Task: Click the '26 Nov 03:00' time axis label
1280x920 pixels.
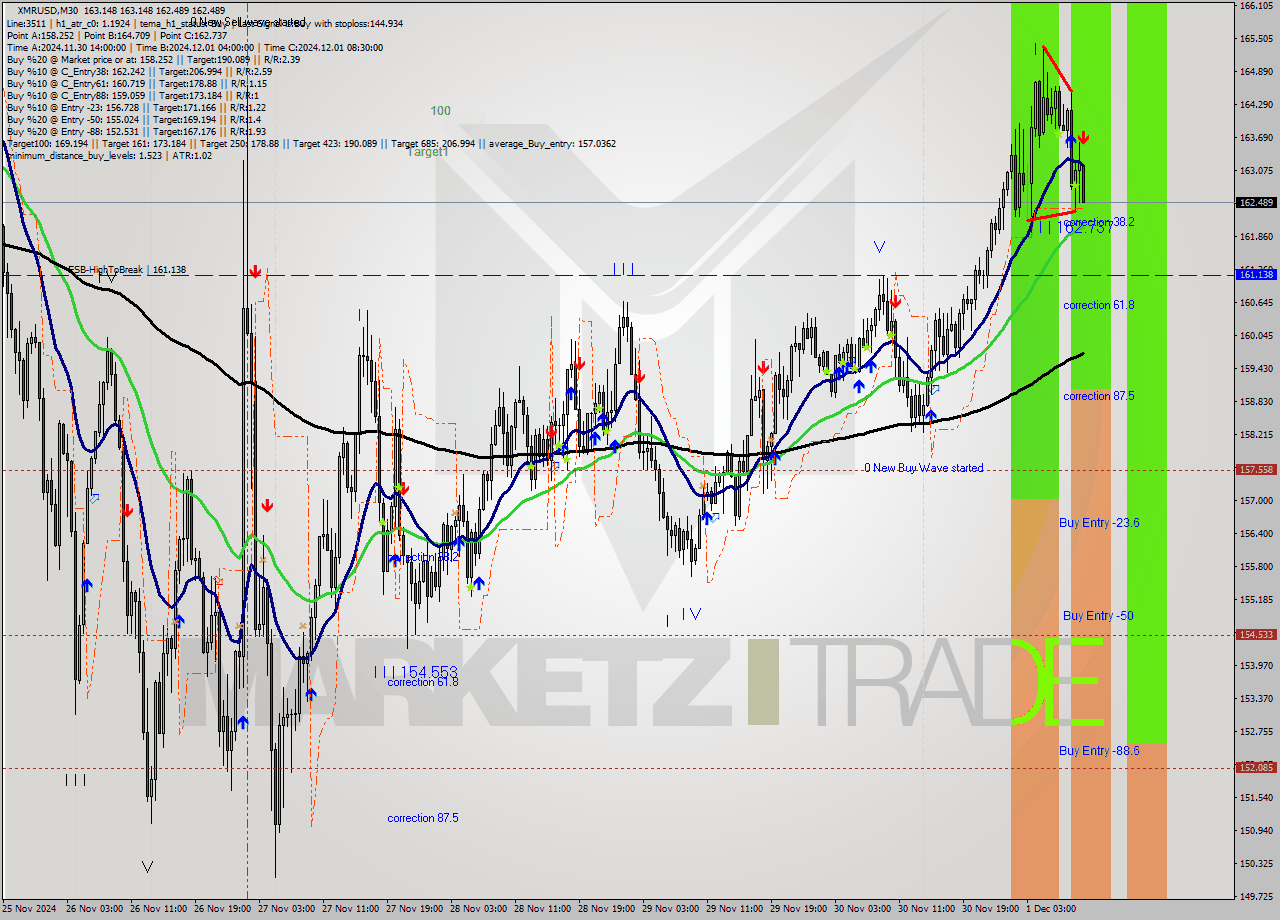Action: pos(95,909)
